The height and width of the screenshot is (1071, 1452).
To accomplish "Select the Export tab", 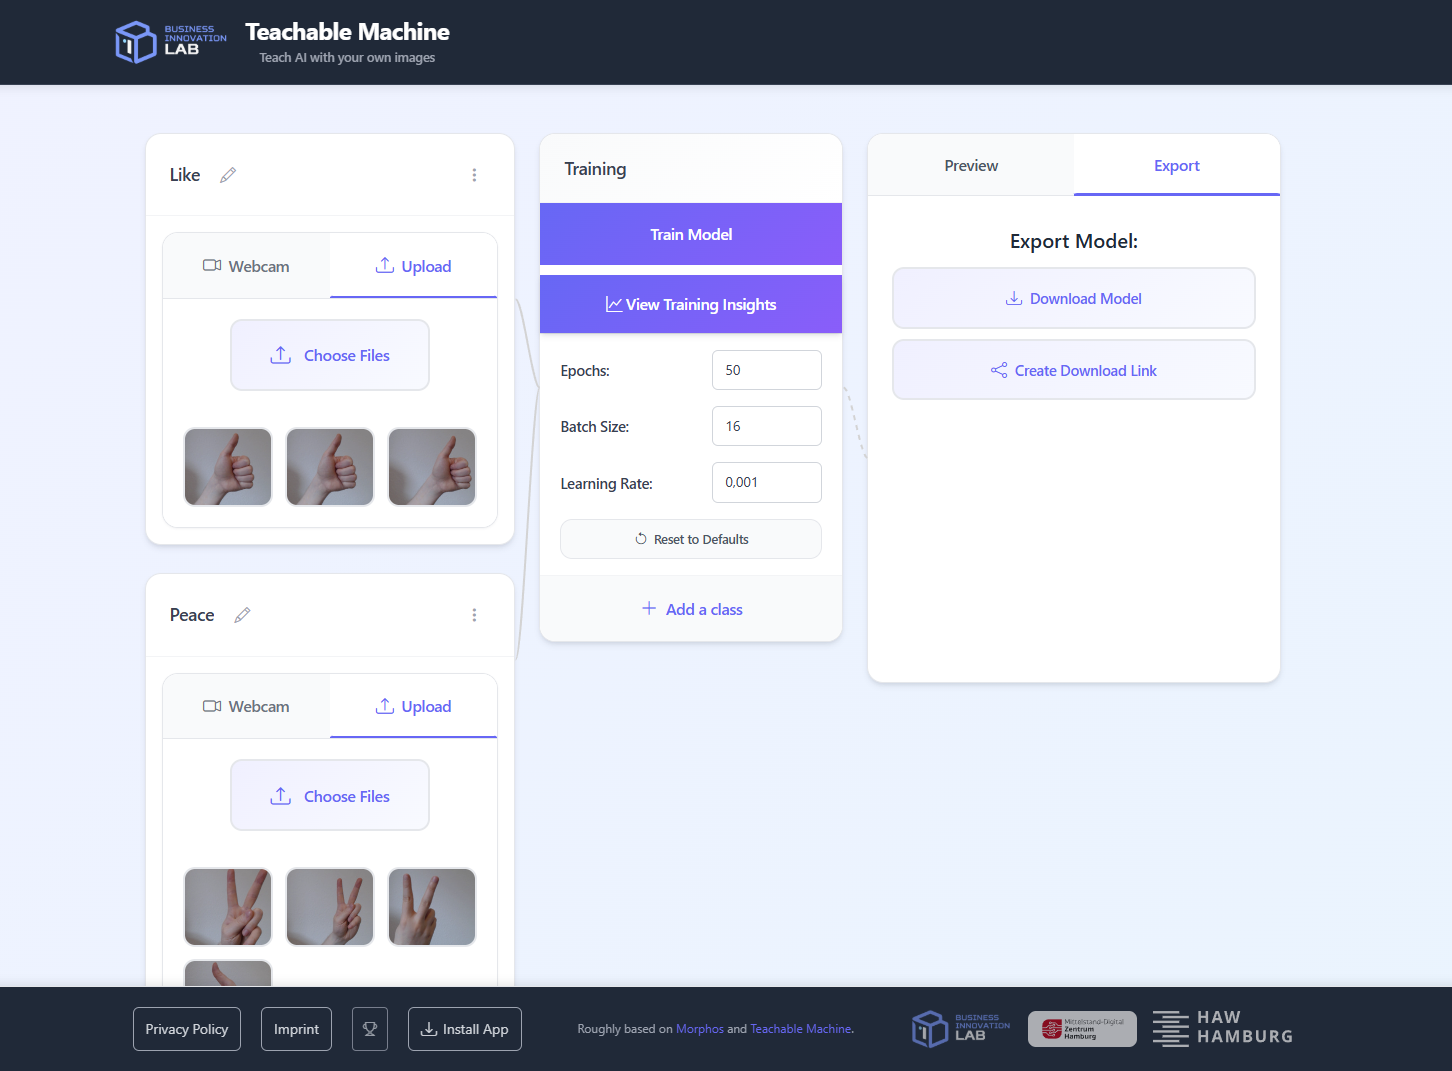I will tap(1176, 166).
